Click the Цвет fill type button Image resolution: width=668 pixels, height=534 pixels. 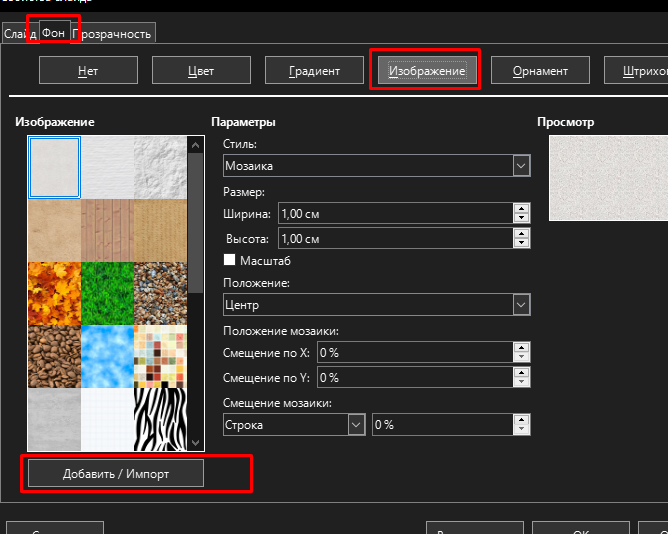pyautogui.click(x=201, y=71)
